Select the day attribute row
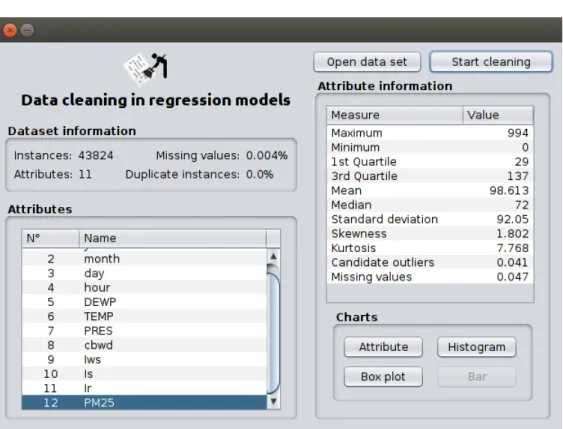 tap(144, 273)
